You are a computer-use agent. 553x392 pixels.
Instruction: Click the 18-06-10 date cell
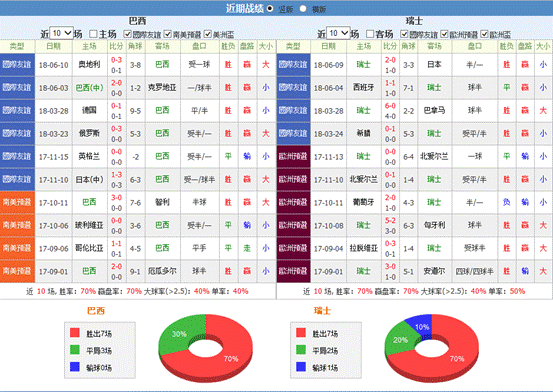[54, 65]
